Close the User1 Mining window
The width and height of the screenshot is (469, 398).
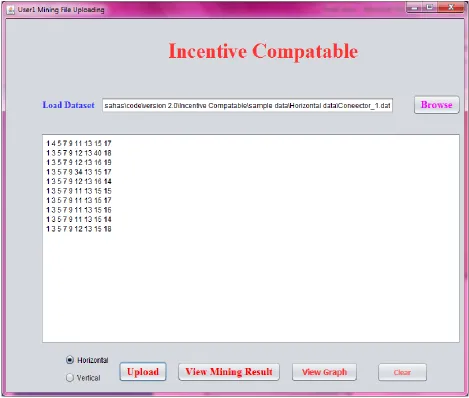[451, 7]
